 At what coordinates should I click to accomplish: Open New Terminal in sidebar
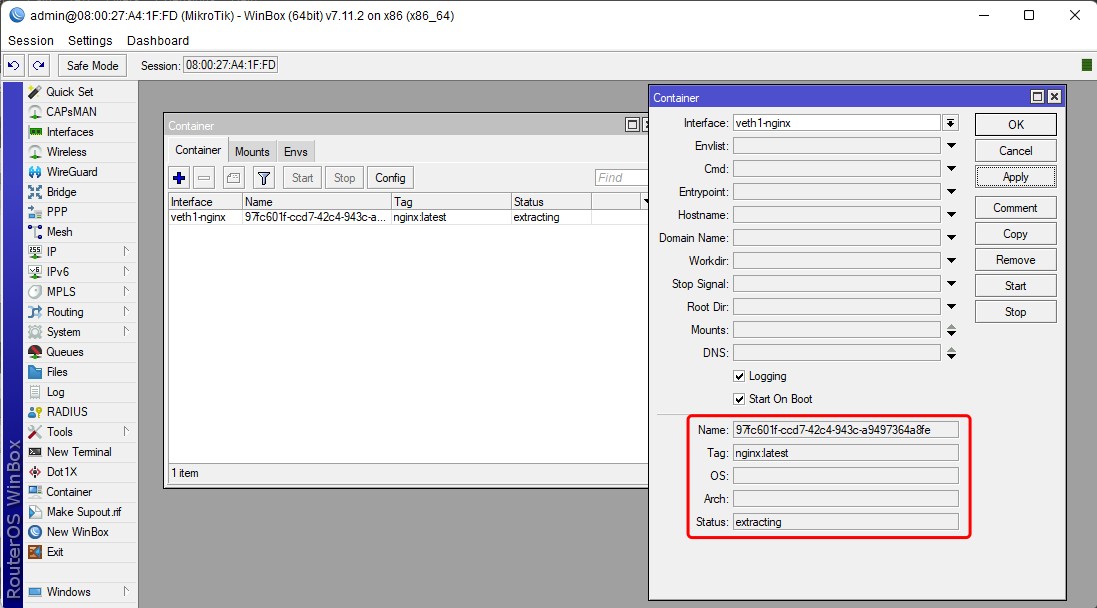[78, 452]
